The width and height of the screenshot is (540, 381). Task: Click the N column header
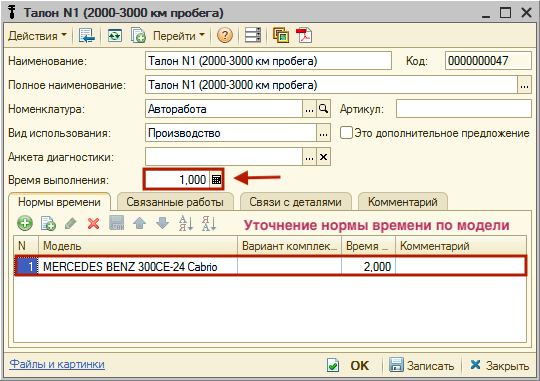click(x=26, y=246)
